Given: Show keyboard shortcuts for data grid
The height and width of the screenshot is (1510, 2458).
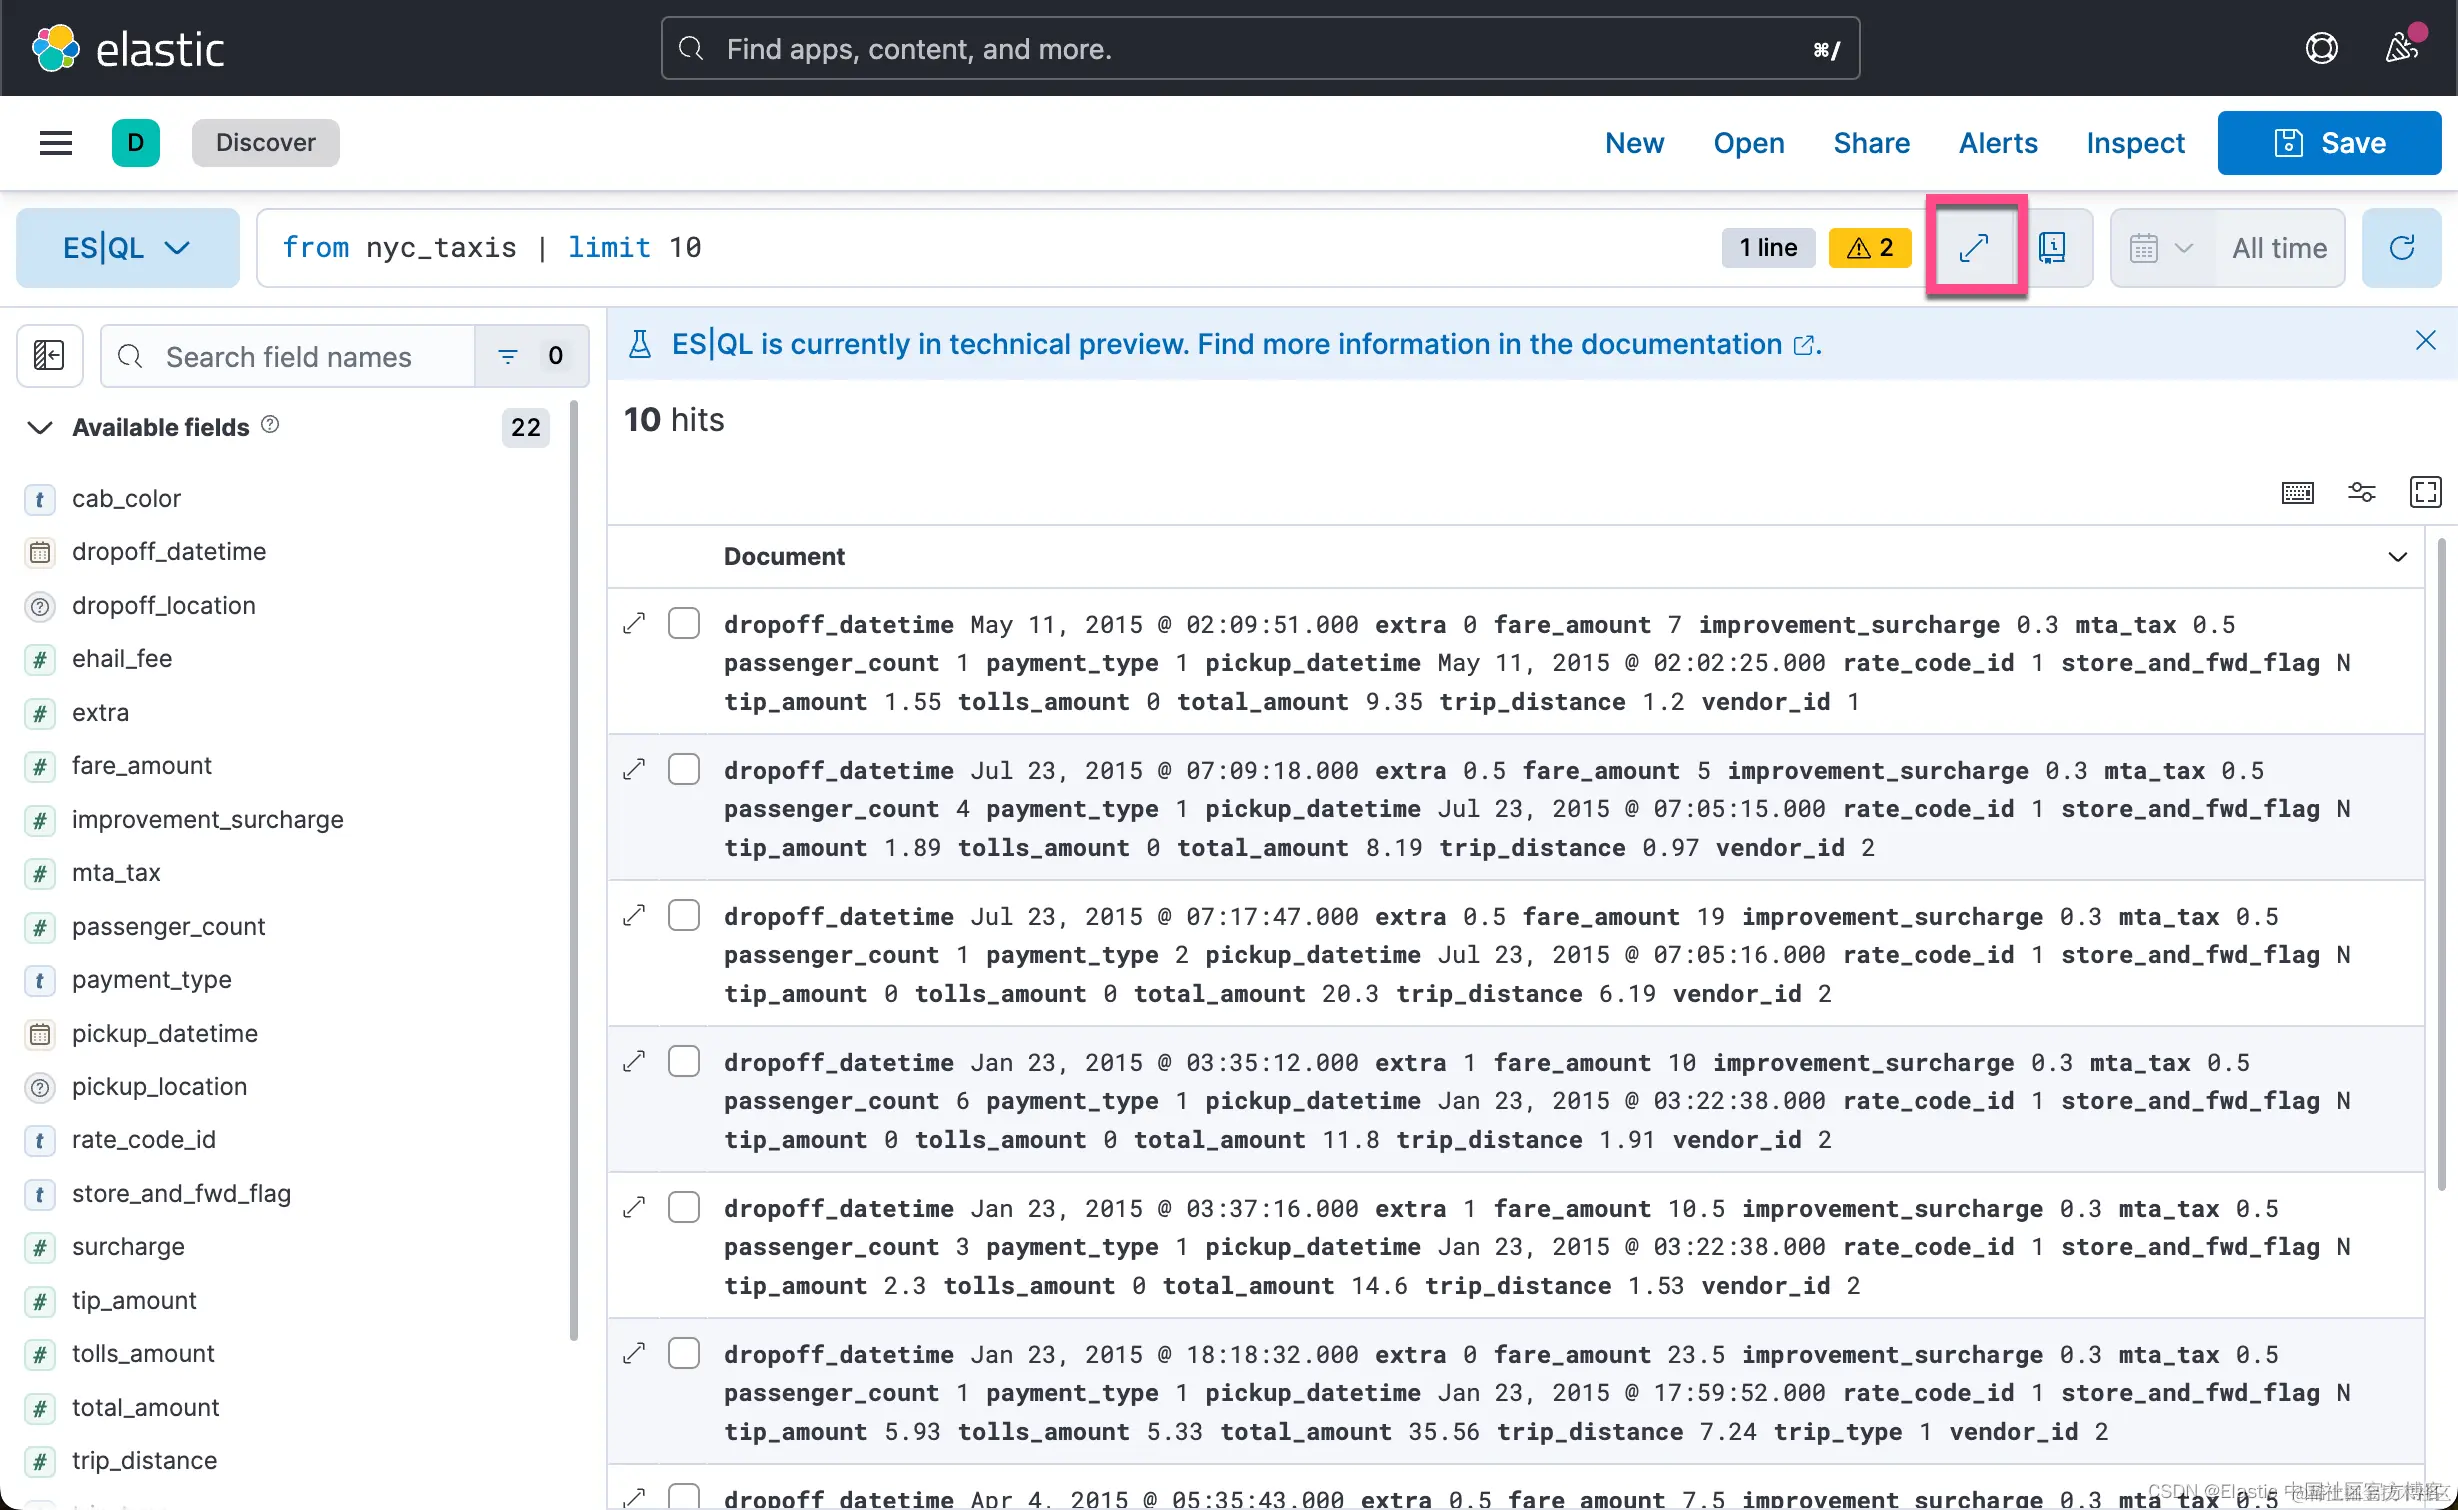Looking at the screenshot, I should [2297, 492].
